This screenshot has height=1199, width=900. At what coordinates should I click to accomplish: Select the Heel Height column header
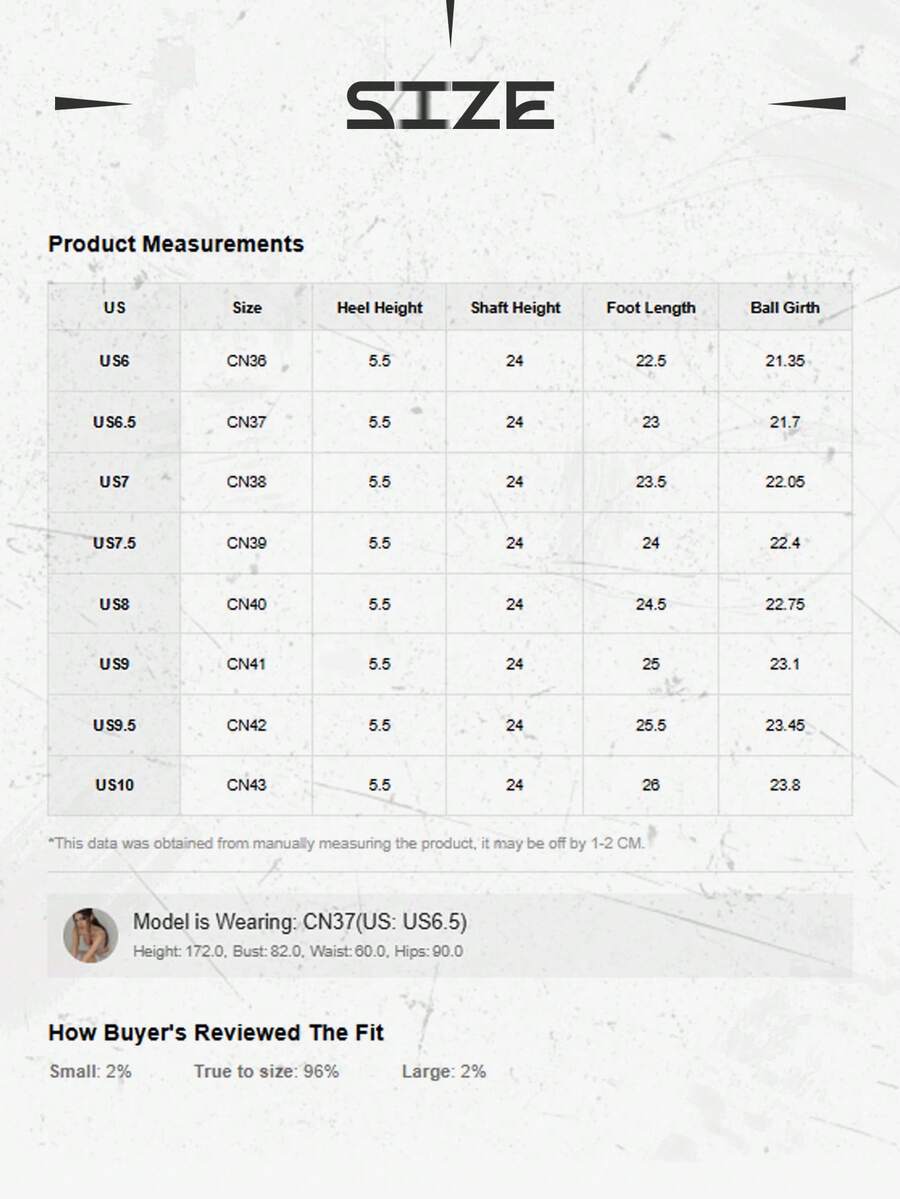(x=379, y=308)
